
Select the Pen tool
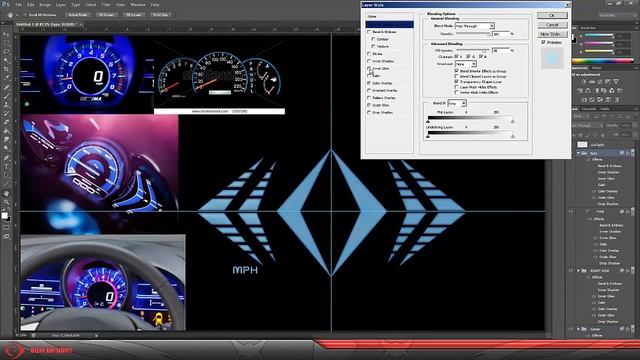click(x=6, y=158)
